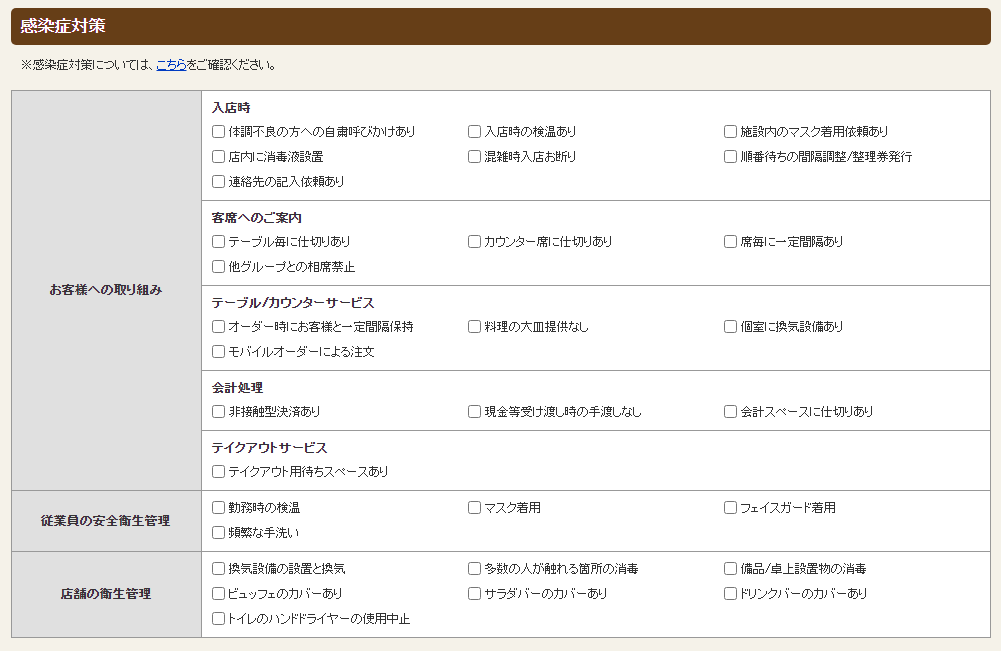Click the 感染症対策 section header
1001x651 pixels.
coord(500,26)
